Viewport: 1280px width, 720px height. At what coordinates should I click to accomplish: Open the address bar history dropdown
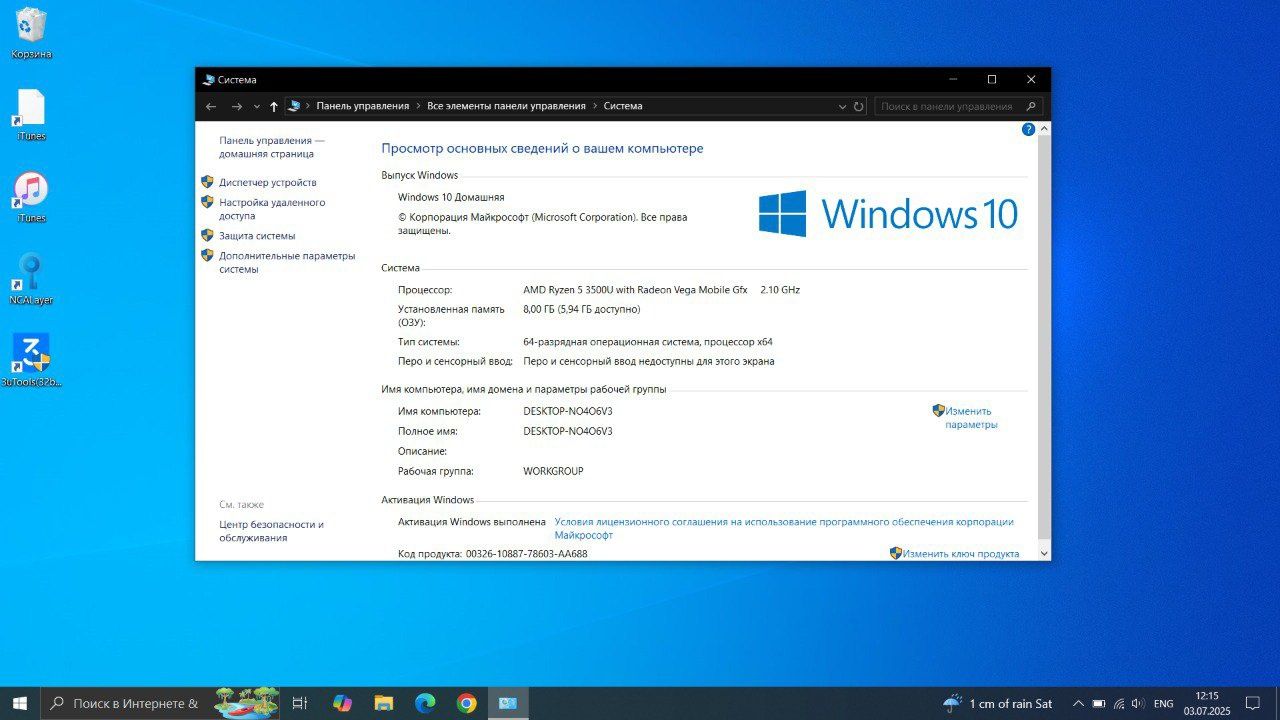pyautogui.click(x=842, y=106)
